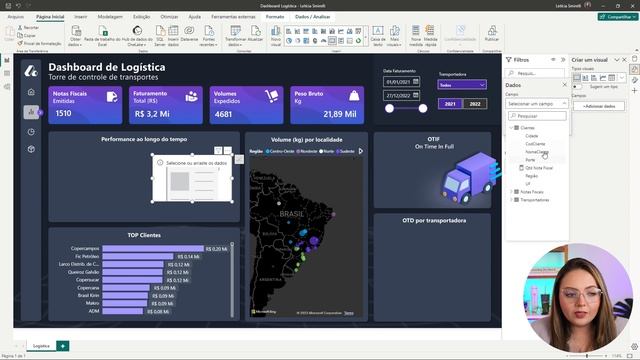The width and height of the screenshot is (640, 360).
Task: Open the Arquivo menu tab
Action: (x=16, y=17)
